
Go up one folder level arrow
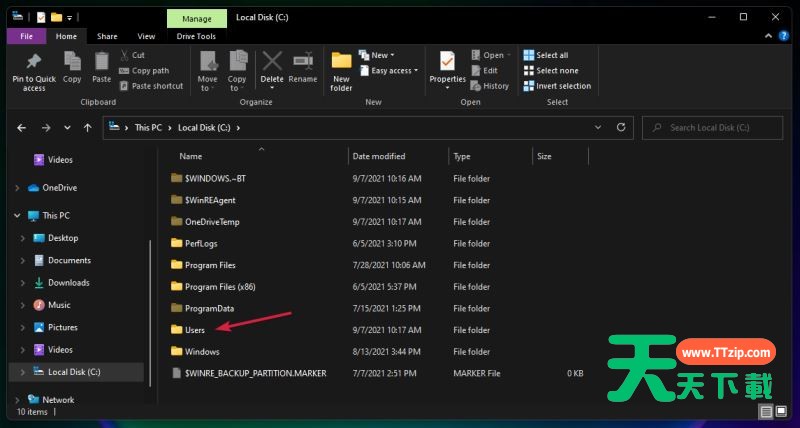pos(89,128)
